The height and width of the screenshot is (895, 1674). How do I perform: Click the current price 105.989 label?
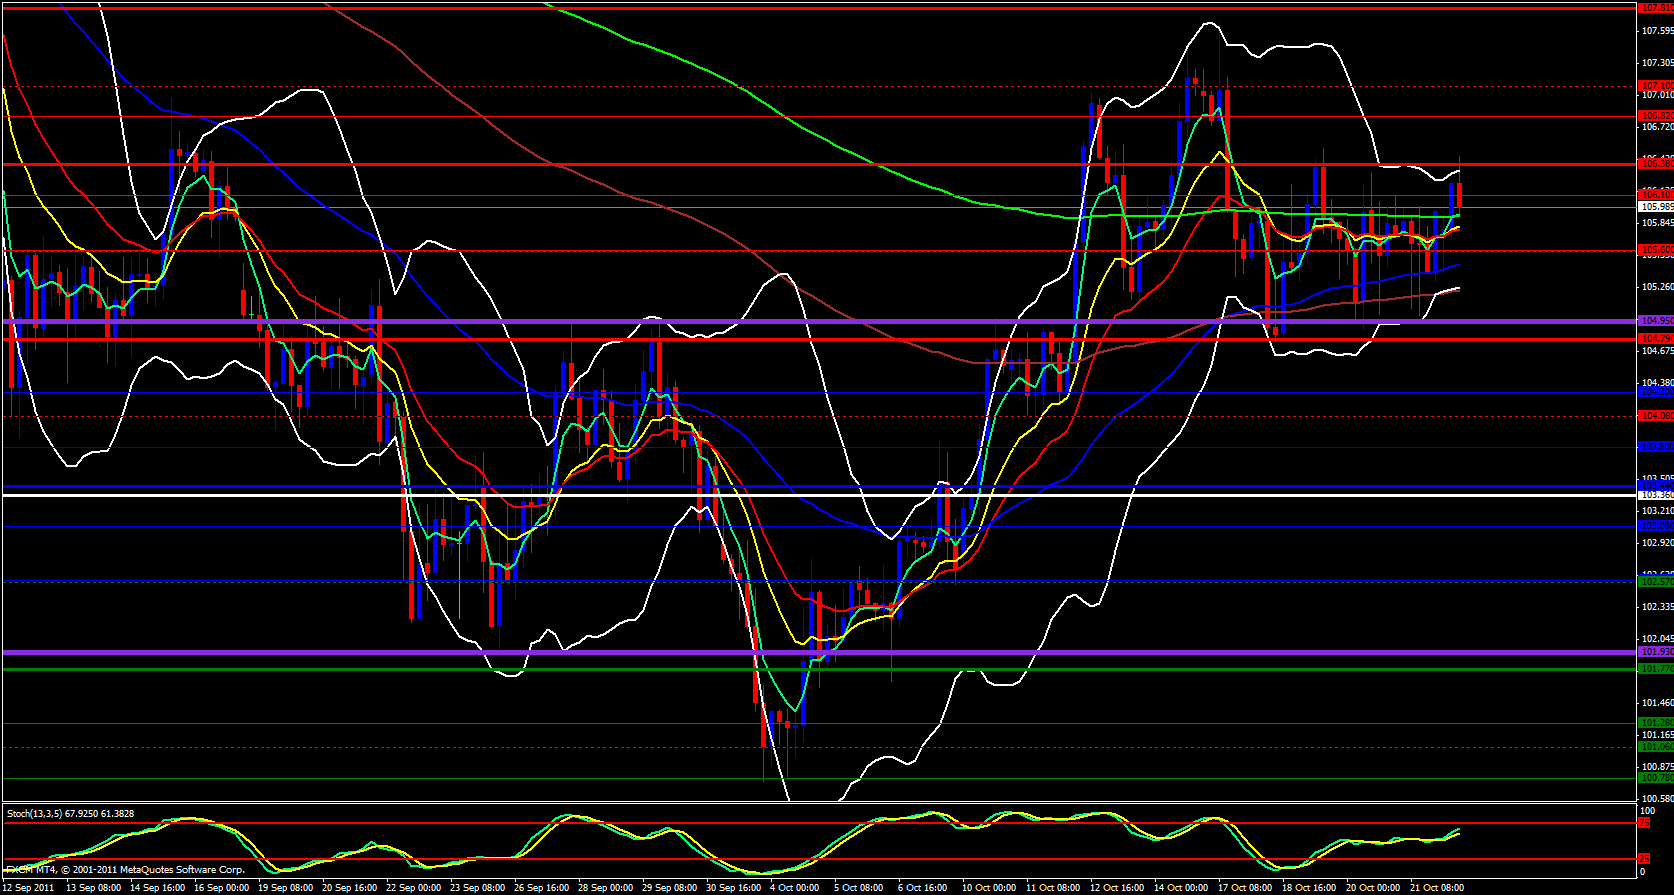click(1655, 207)
